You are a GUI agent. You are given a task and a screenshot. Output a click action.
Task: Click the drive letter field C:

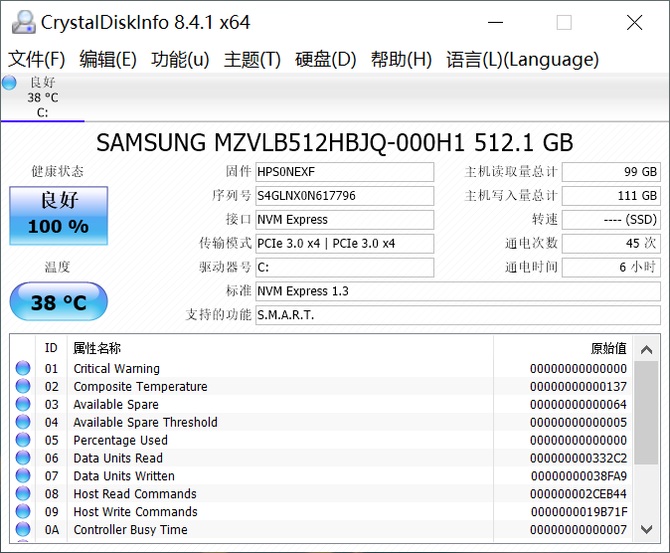(344, 268)
